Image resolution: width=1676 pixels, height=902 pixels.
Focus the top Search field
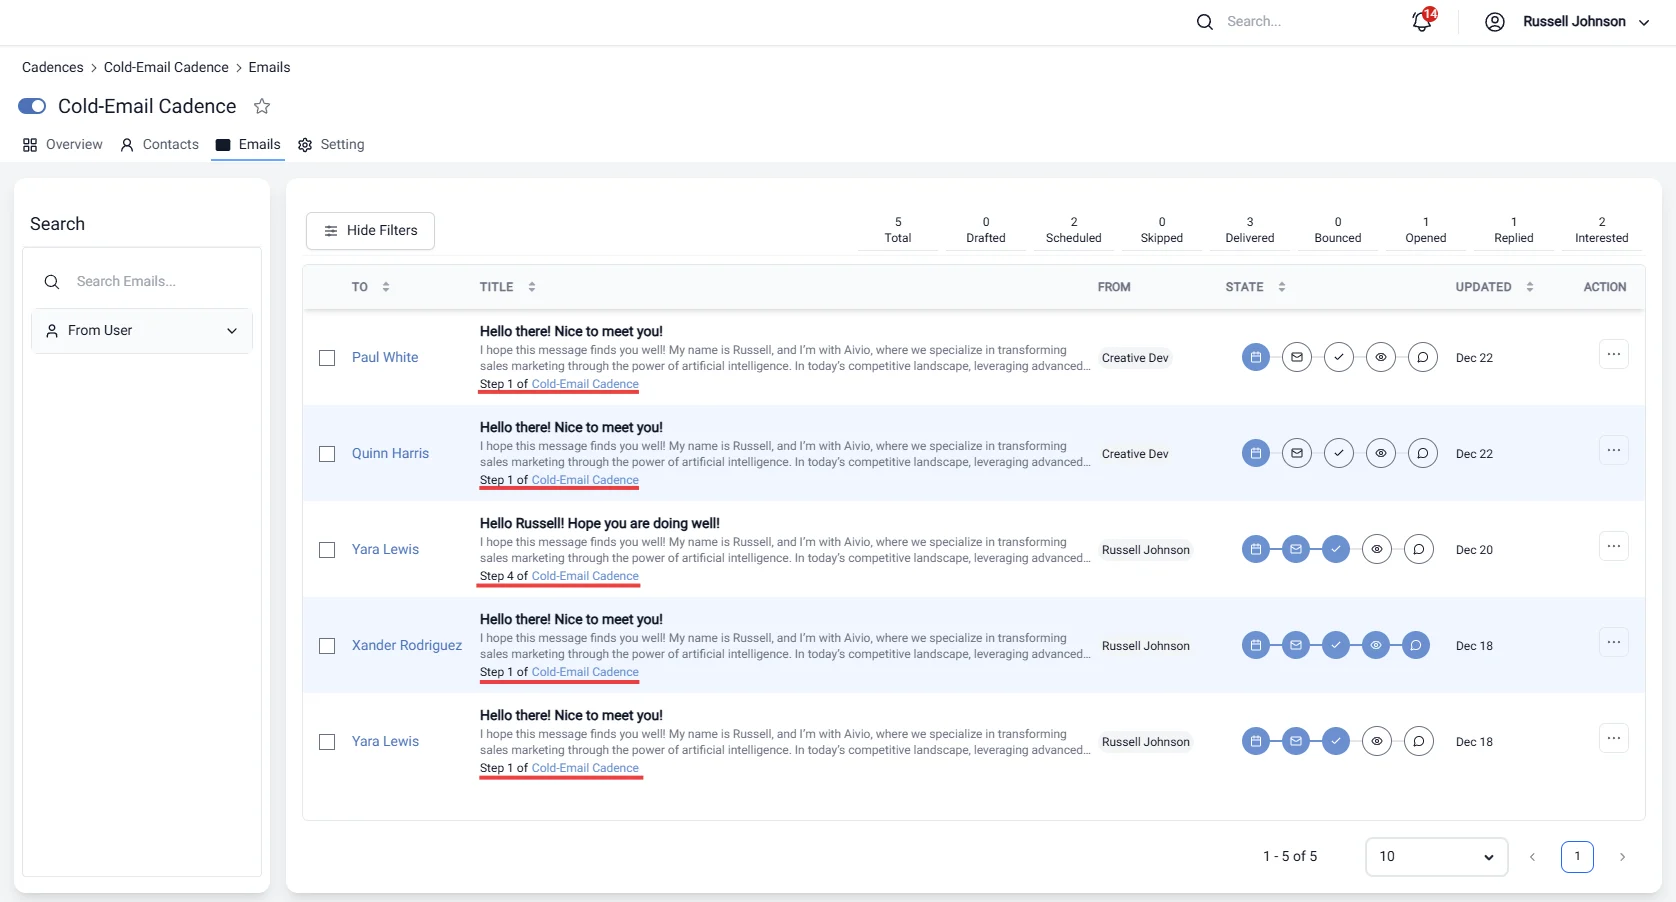(1300, 22)
